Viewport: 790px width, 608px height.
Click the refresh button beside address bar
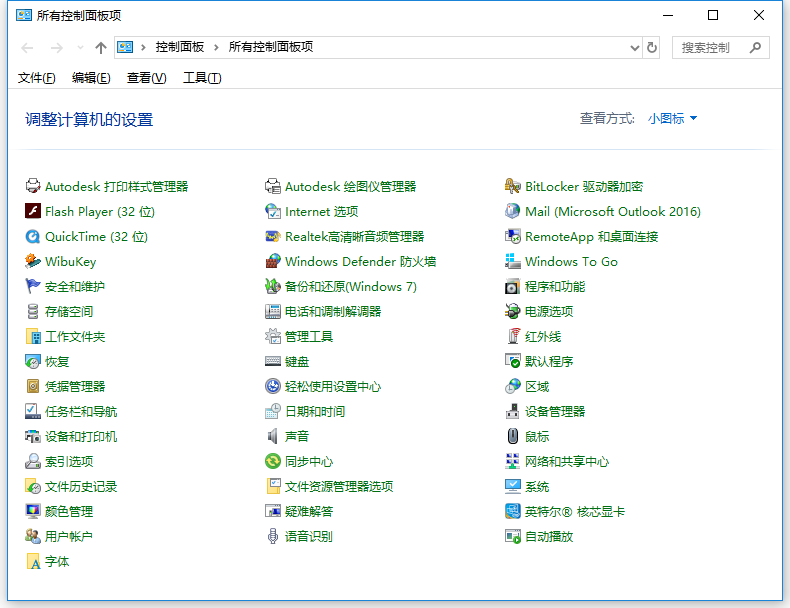click(652, 48)
